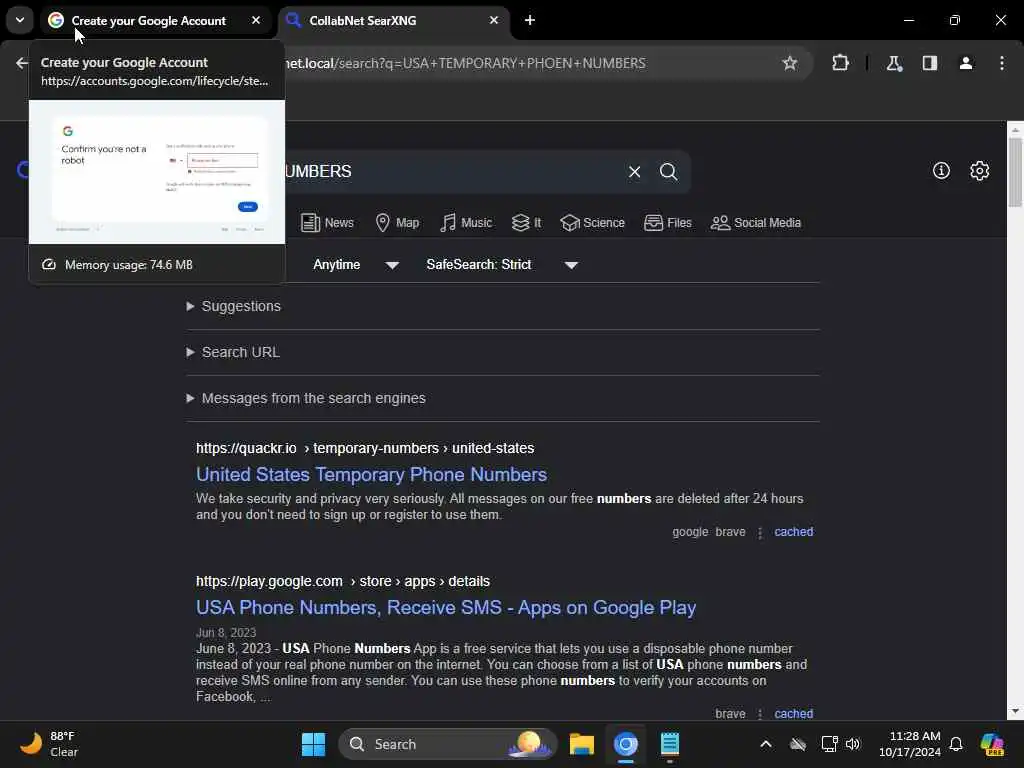Click the SearXNG search input field

(451, 172)
